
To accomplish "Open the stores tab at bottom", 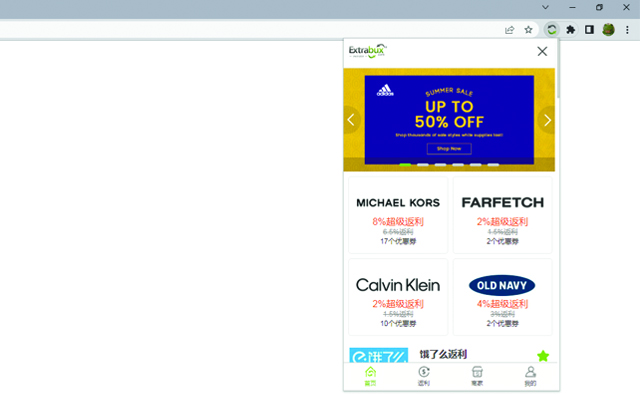I will (x=477, y=376).
